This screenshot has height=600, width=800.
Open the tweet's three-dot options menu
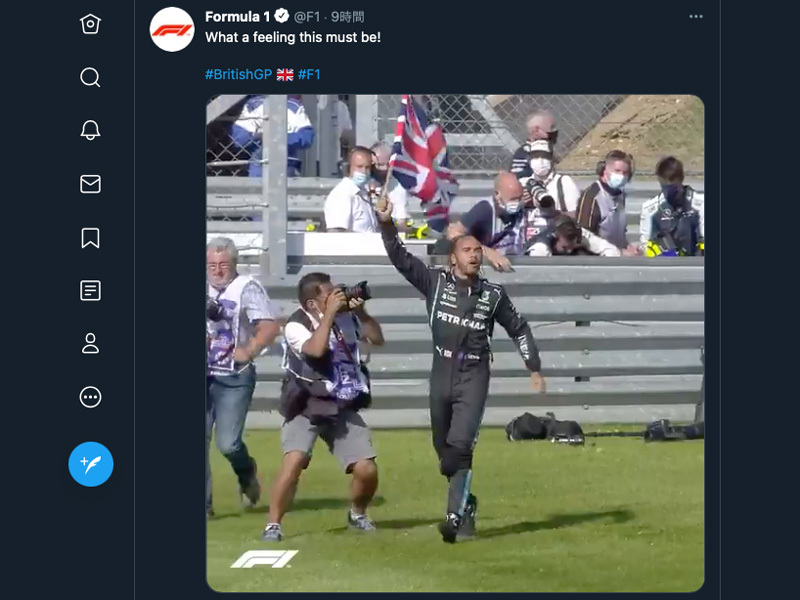696,17
